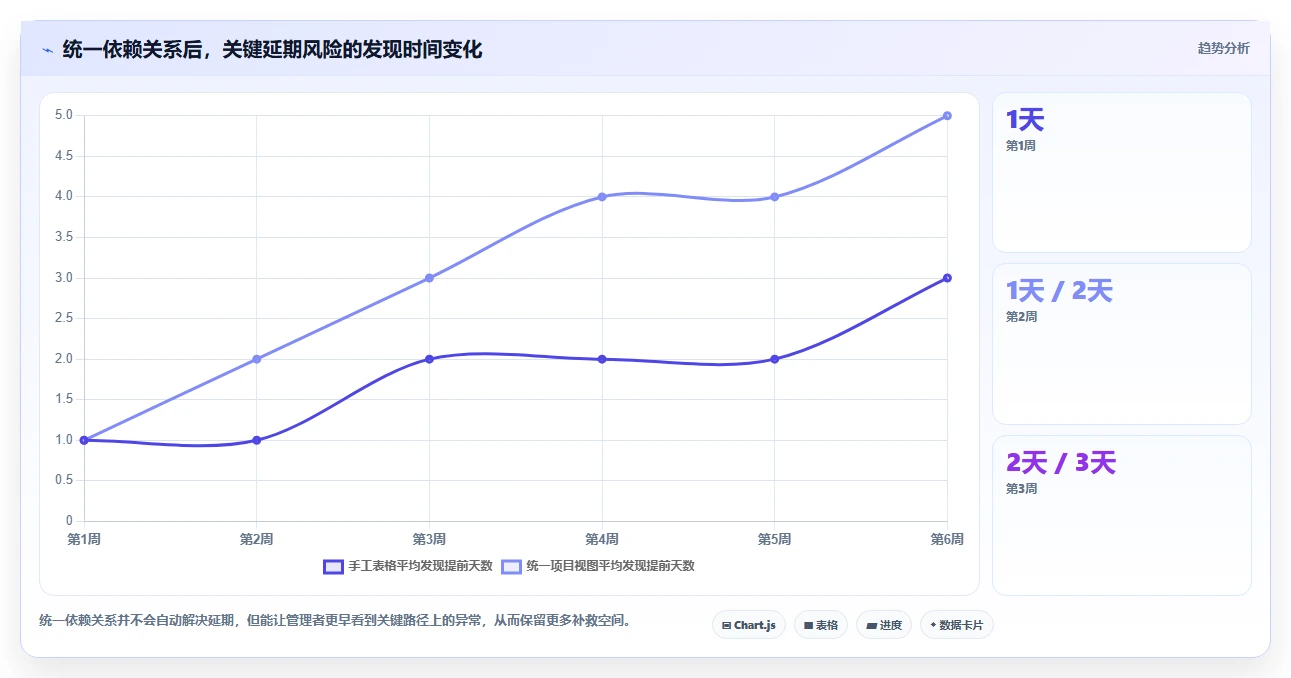The height and width of the screenshot is (678, 1291).
Task: Click the 第3周 x-axis label
Action: [429, 540]
